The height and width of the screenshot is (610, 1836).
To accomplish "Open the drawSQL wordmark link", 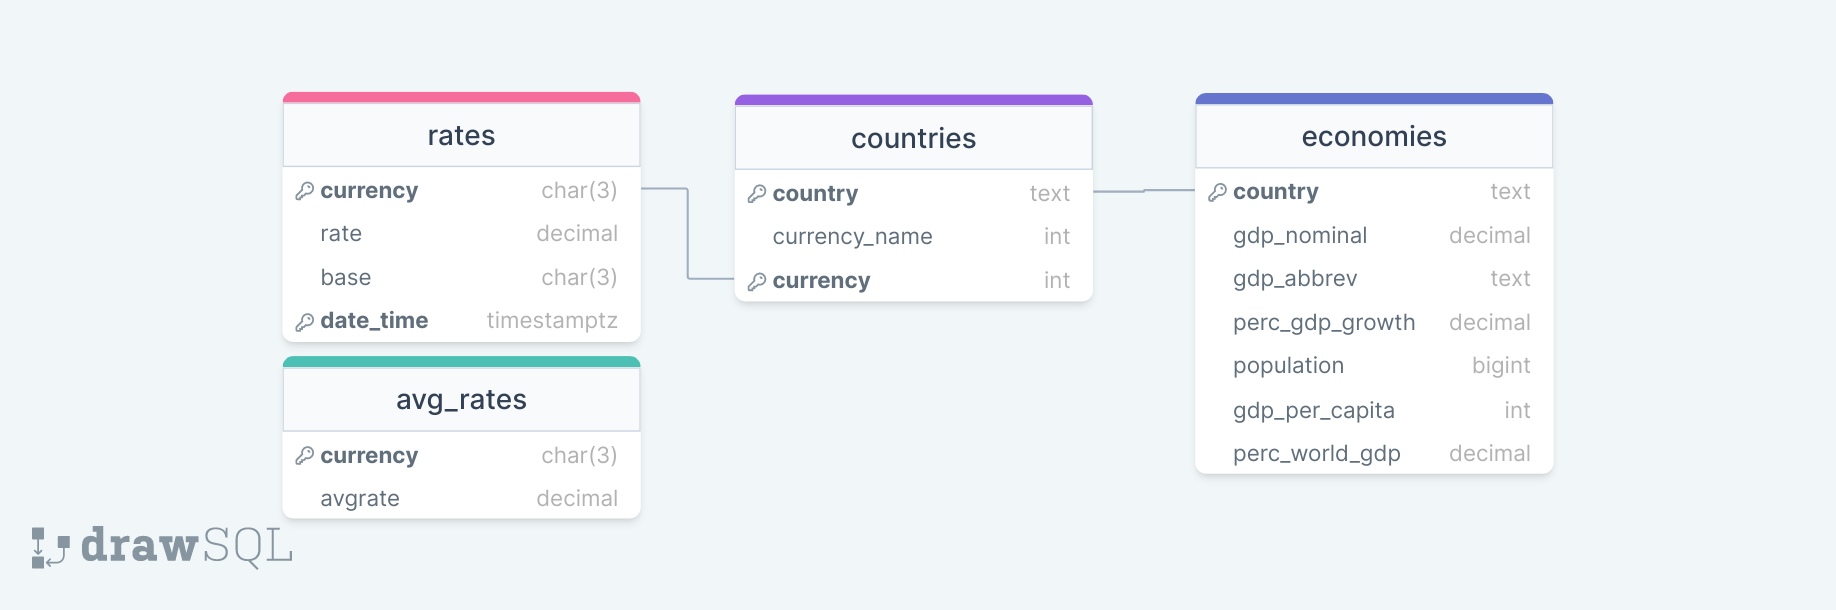I will coord(187,546).
